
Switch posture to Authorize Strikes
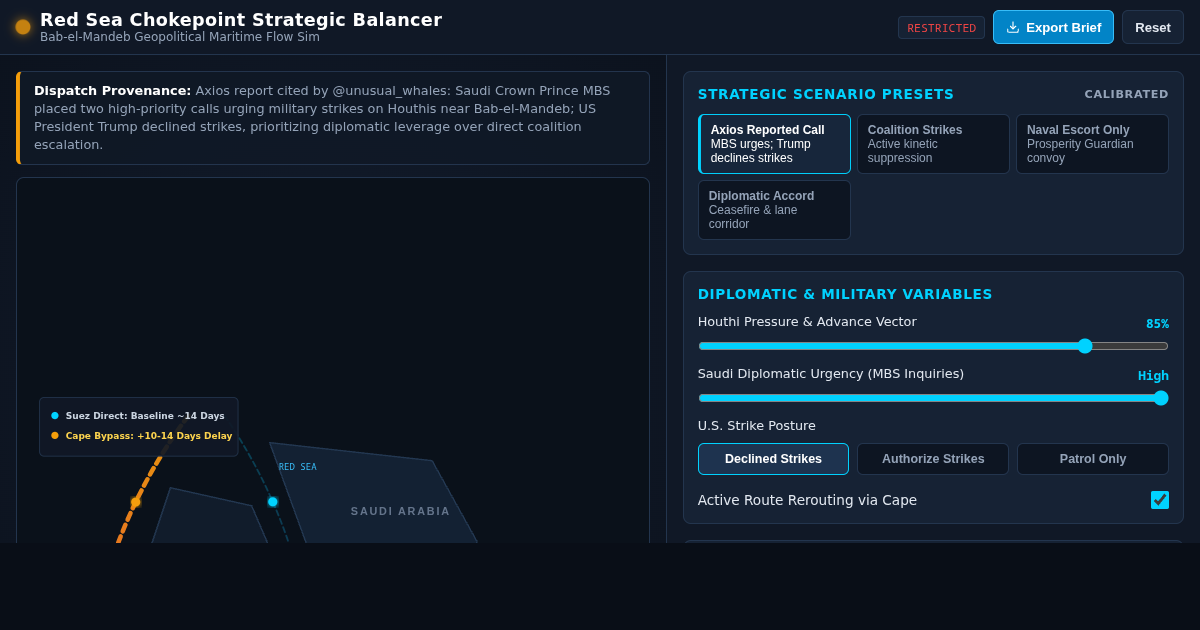(x=933, y=459)
